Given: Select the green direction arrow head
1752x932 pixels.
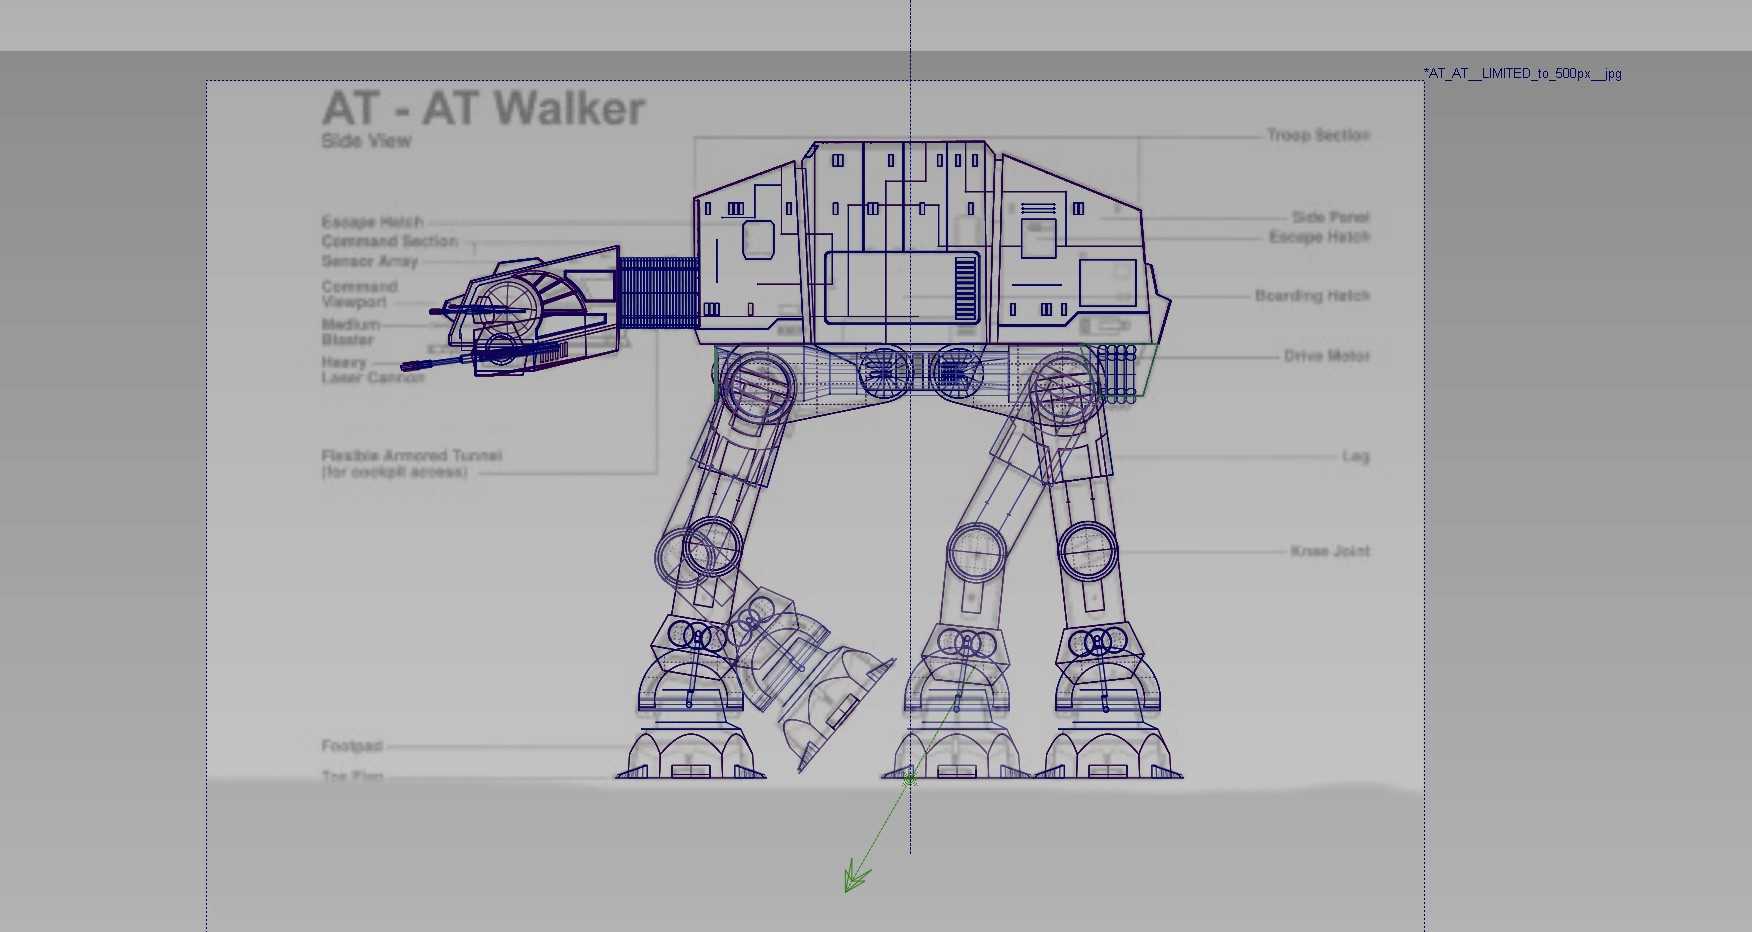Looking at the screenshot, I should (855, 876).
